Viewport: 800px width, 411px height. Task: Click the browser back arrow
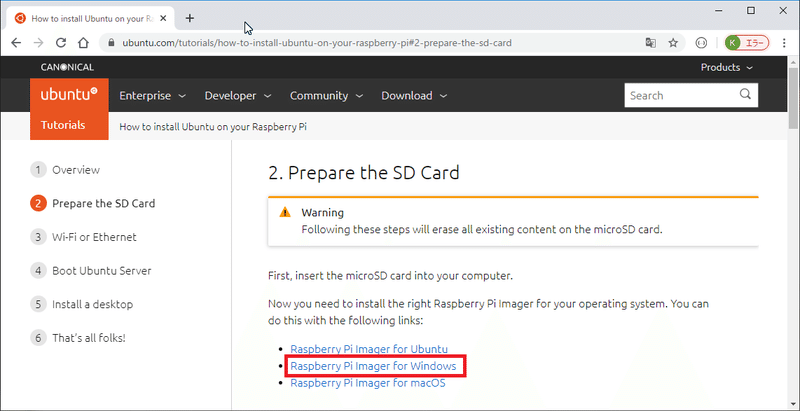[x=14, y=43]
